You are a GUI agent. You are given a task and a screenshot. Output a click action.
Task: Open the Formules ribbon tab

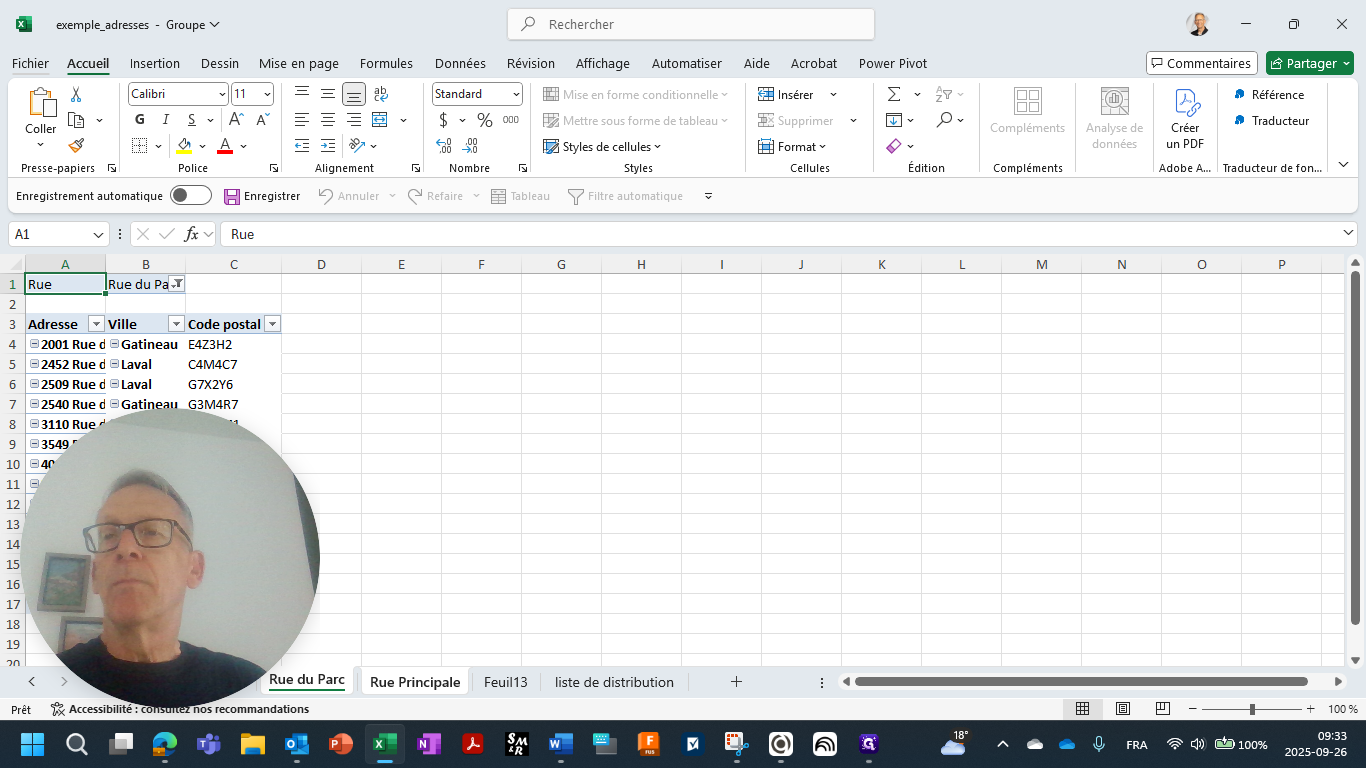point(386,63)
